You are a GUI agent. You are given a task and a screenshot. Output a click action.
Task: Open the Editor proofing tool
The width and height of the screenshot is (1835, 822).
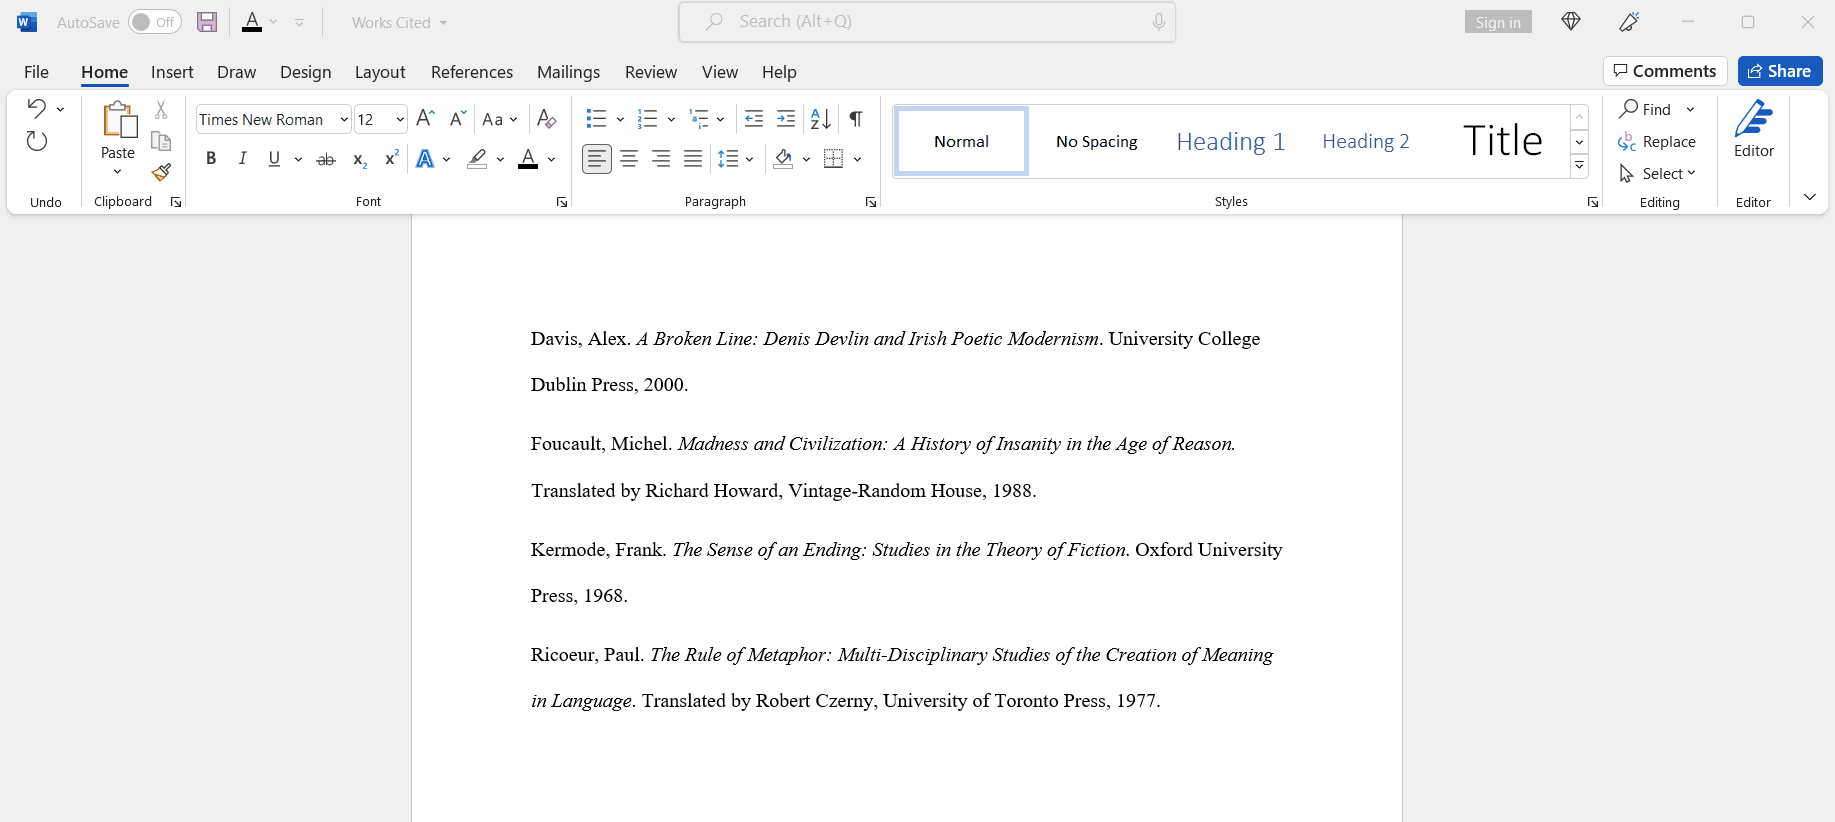click(1753, 130)
